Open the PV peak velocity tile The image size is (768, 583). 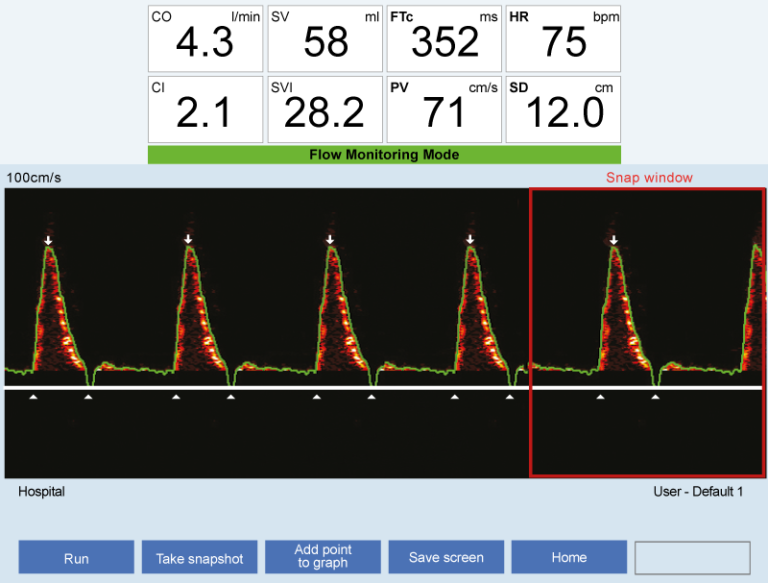point(444,109)
